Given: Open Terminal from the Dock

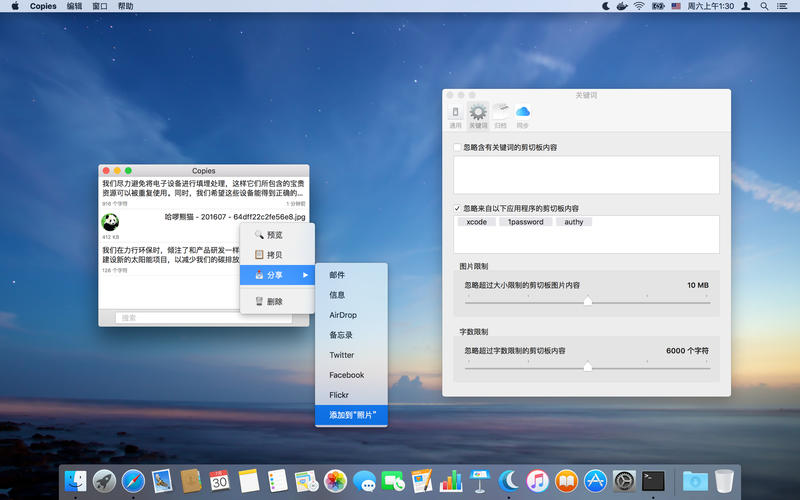Looking at the screenshot, I should [654, 481].
